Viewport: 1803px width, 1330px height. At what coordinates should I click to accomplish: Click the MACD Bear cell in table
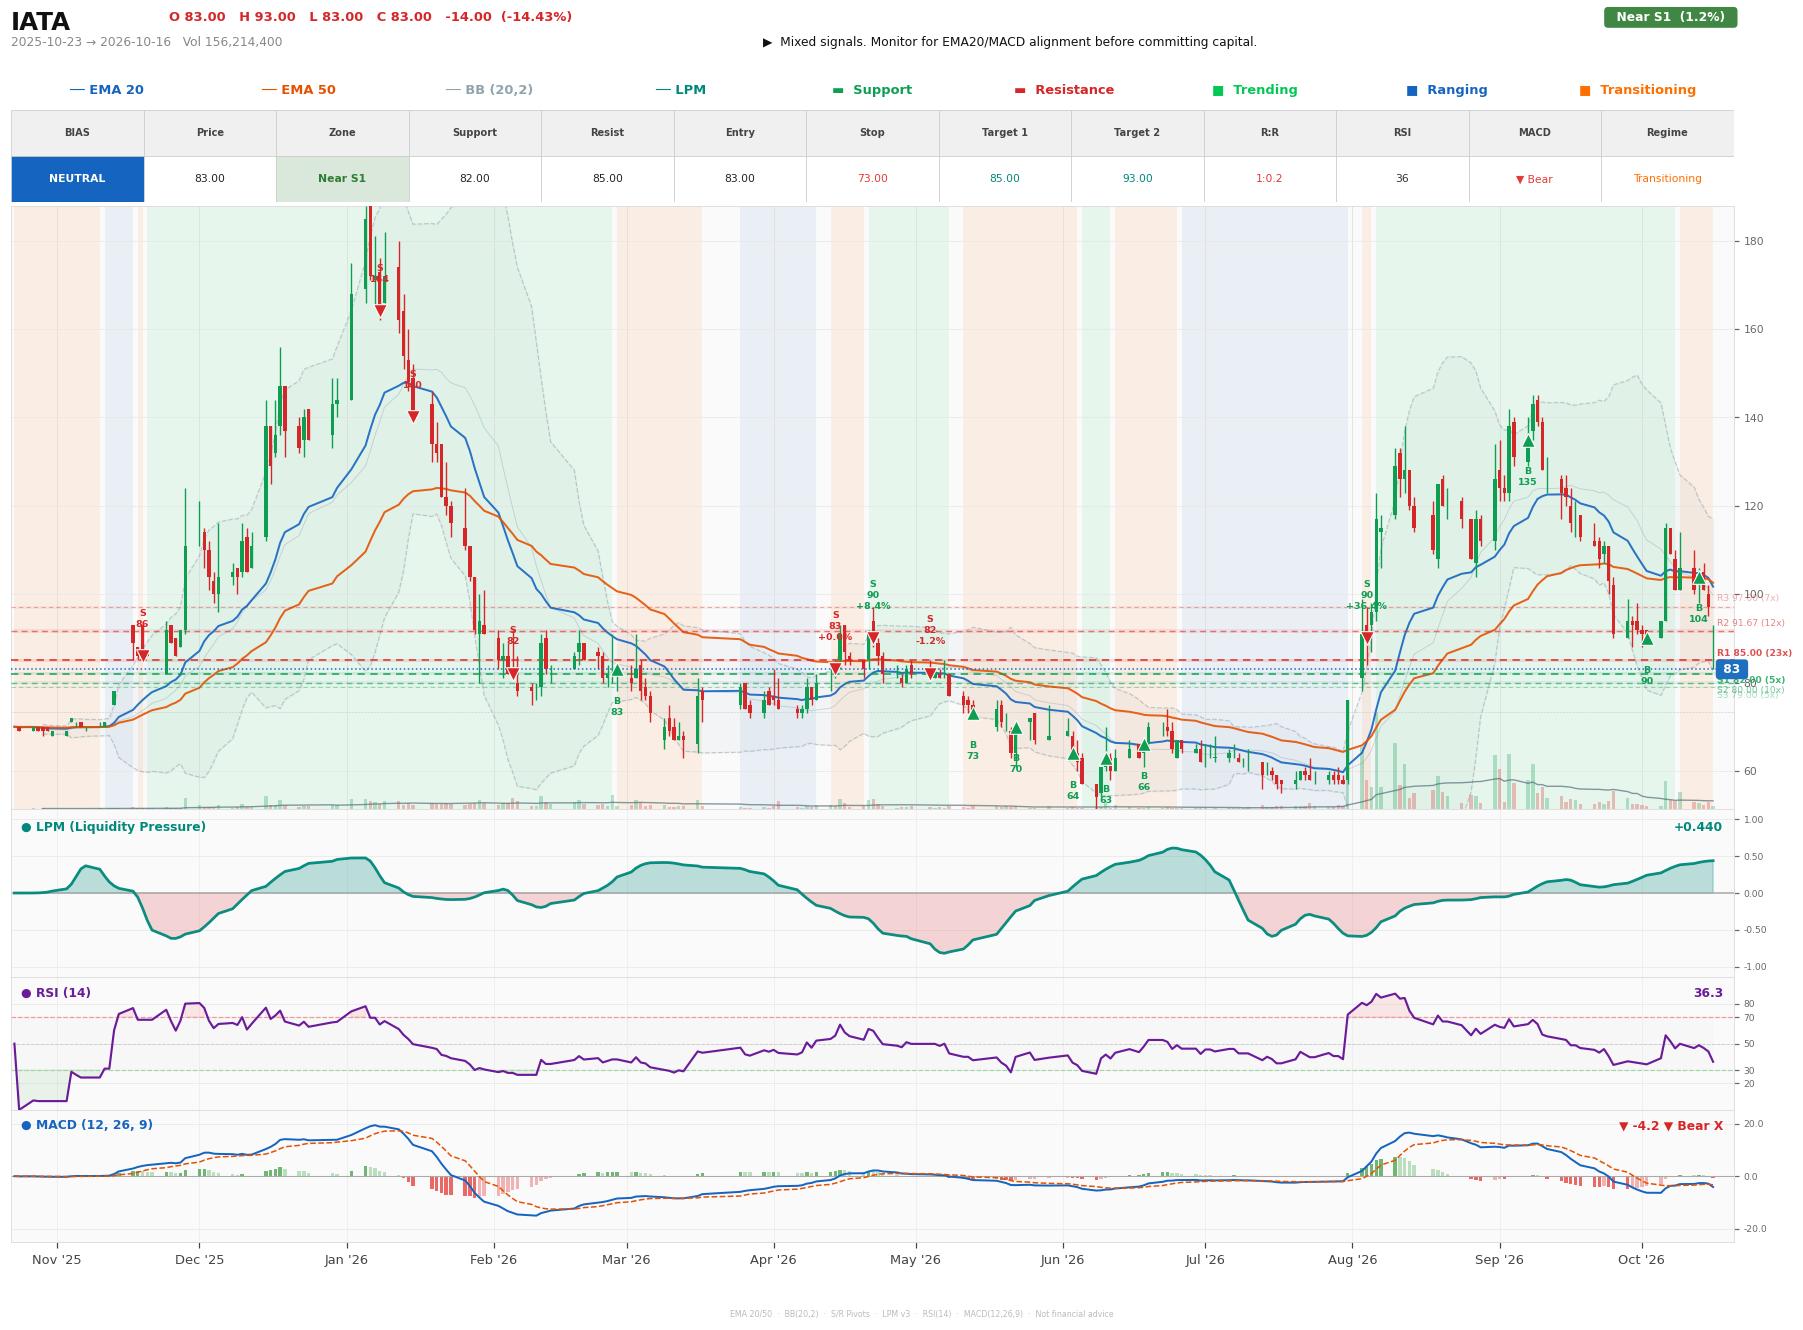point(1534,179)
